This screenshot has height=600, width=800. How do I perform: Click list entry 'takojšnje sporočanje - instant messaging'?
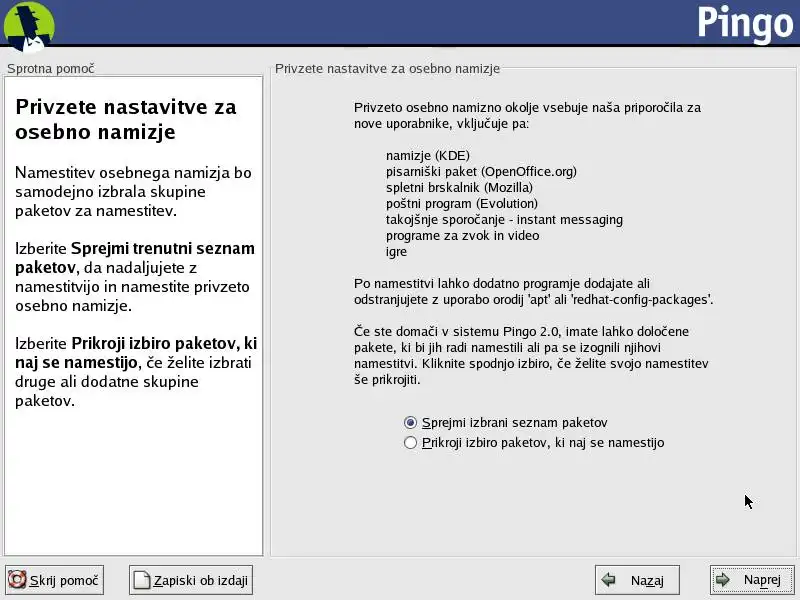click(504, 219)
